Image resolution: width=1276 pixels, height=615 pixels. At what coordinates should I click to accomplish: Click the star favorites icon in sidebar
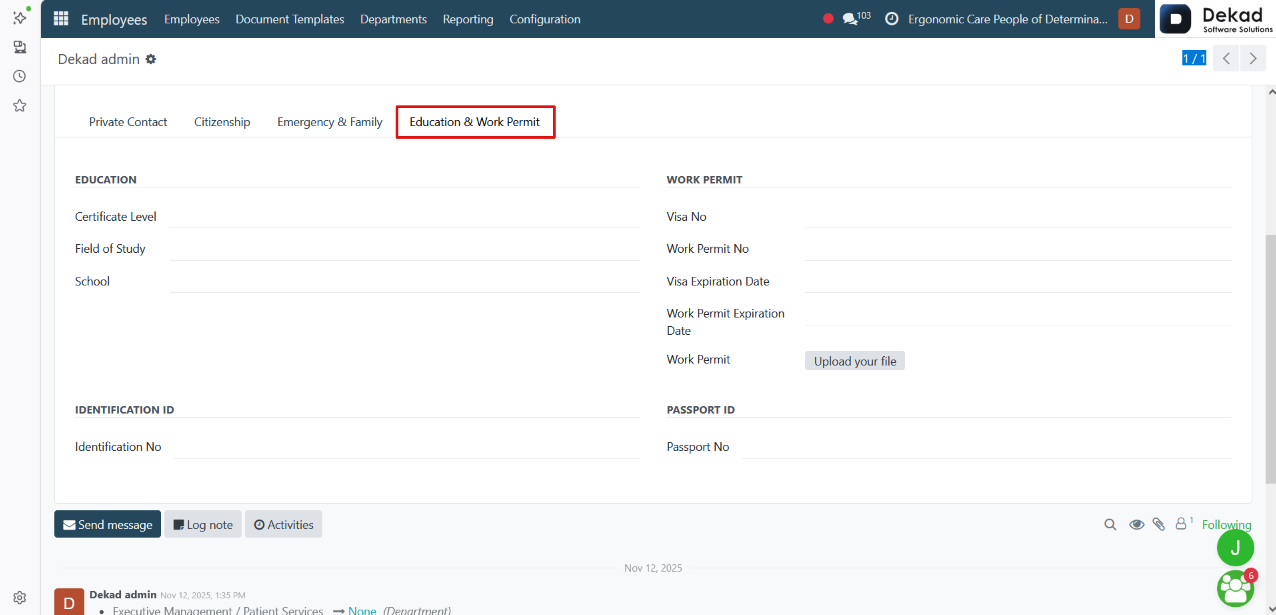point(19,105)
